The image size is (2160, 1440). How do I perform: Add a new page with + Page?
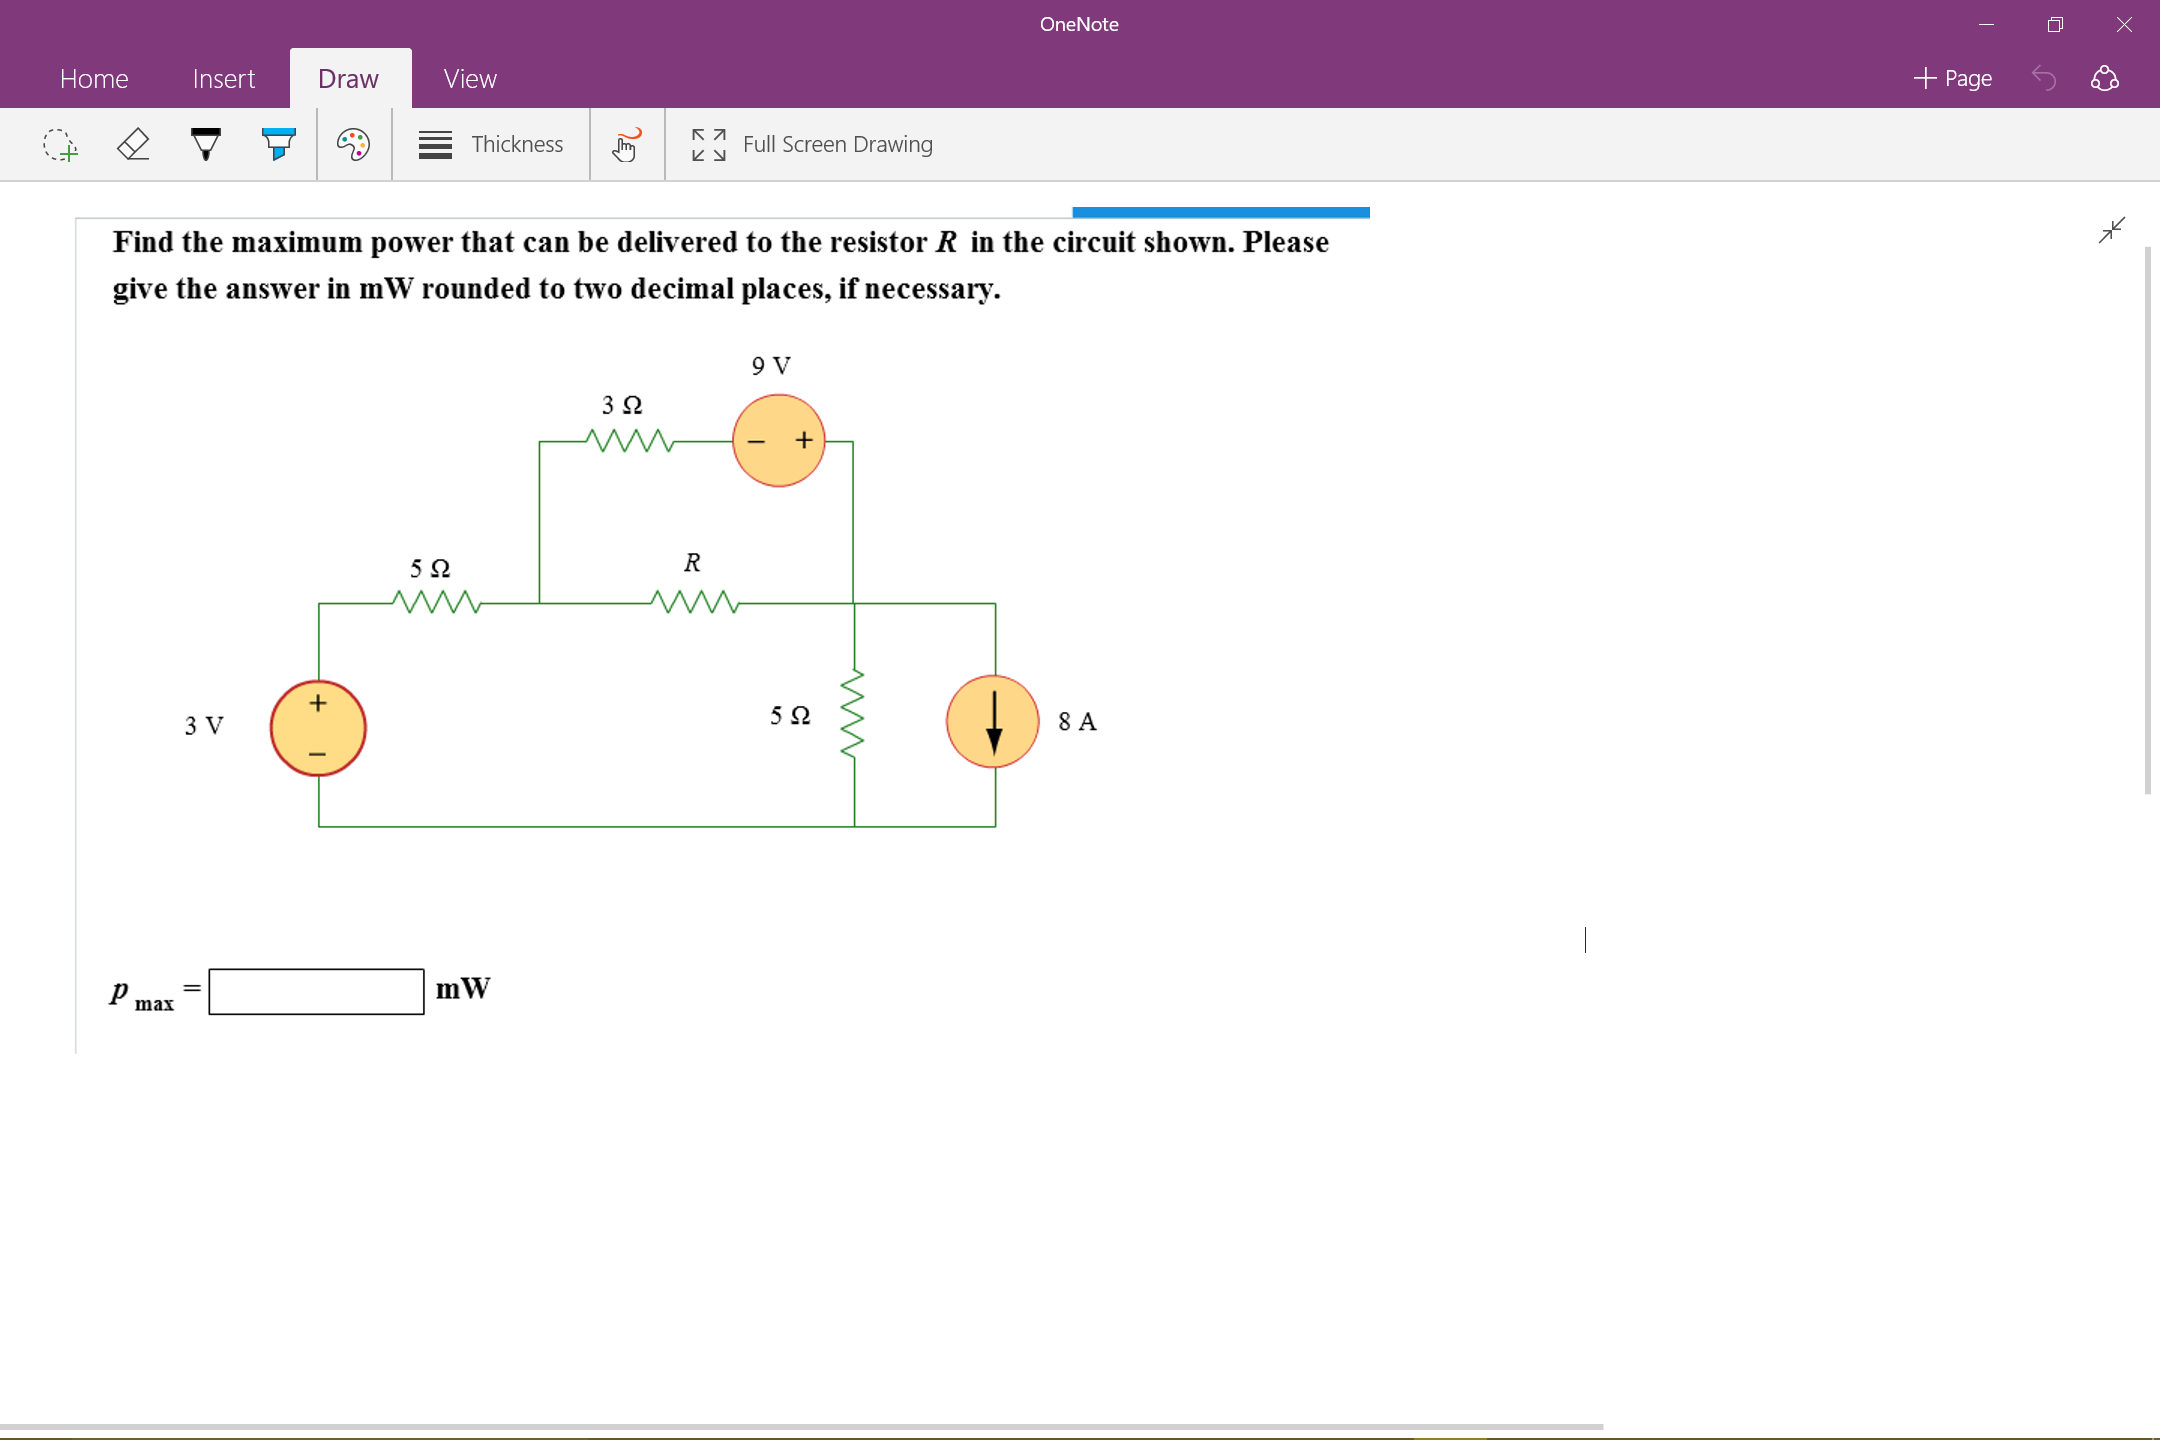point(1951,78)
